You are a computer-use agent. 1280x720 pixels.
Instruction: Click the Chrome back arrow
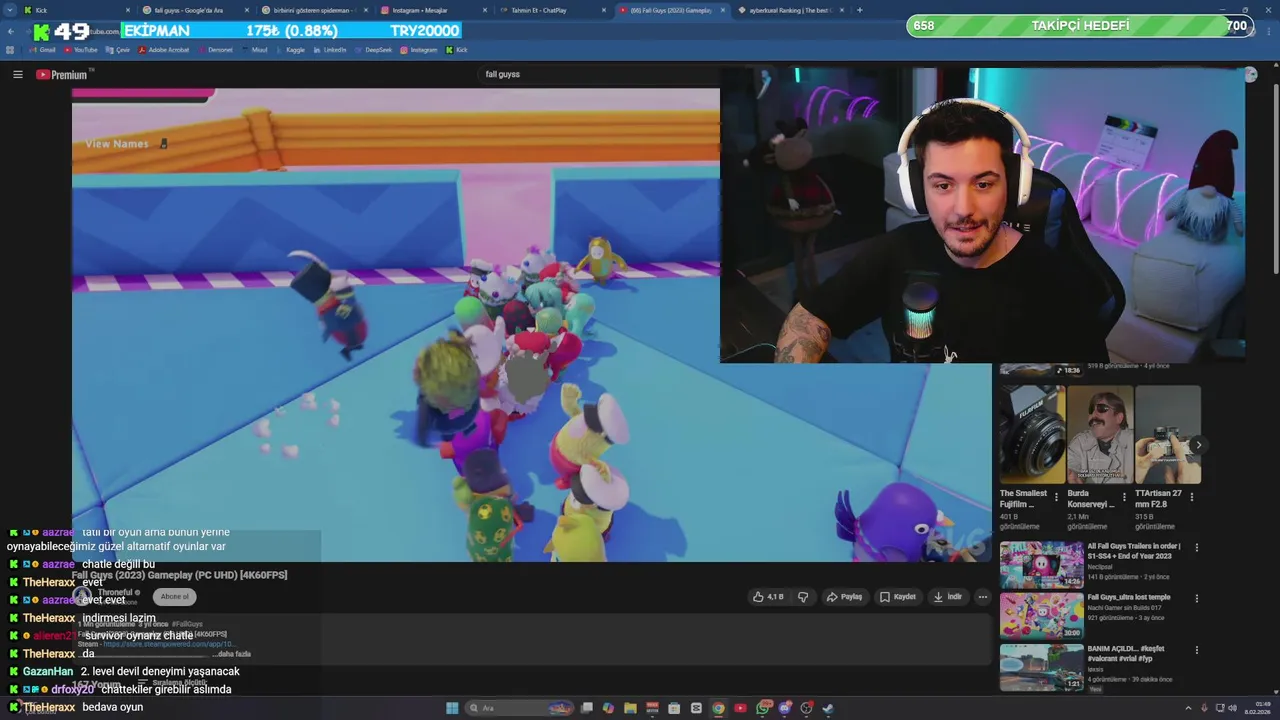[11, 31]
